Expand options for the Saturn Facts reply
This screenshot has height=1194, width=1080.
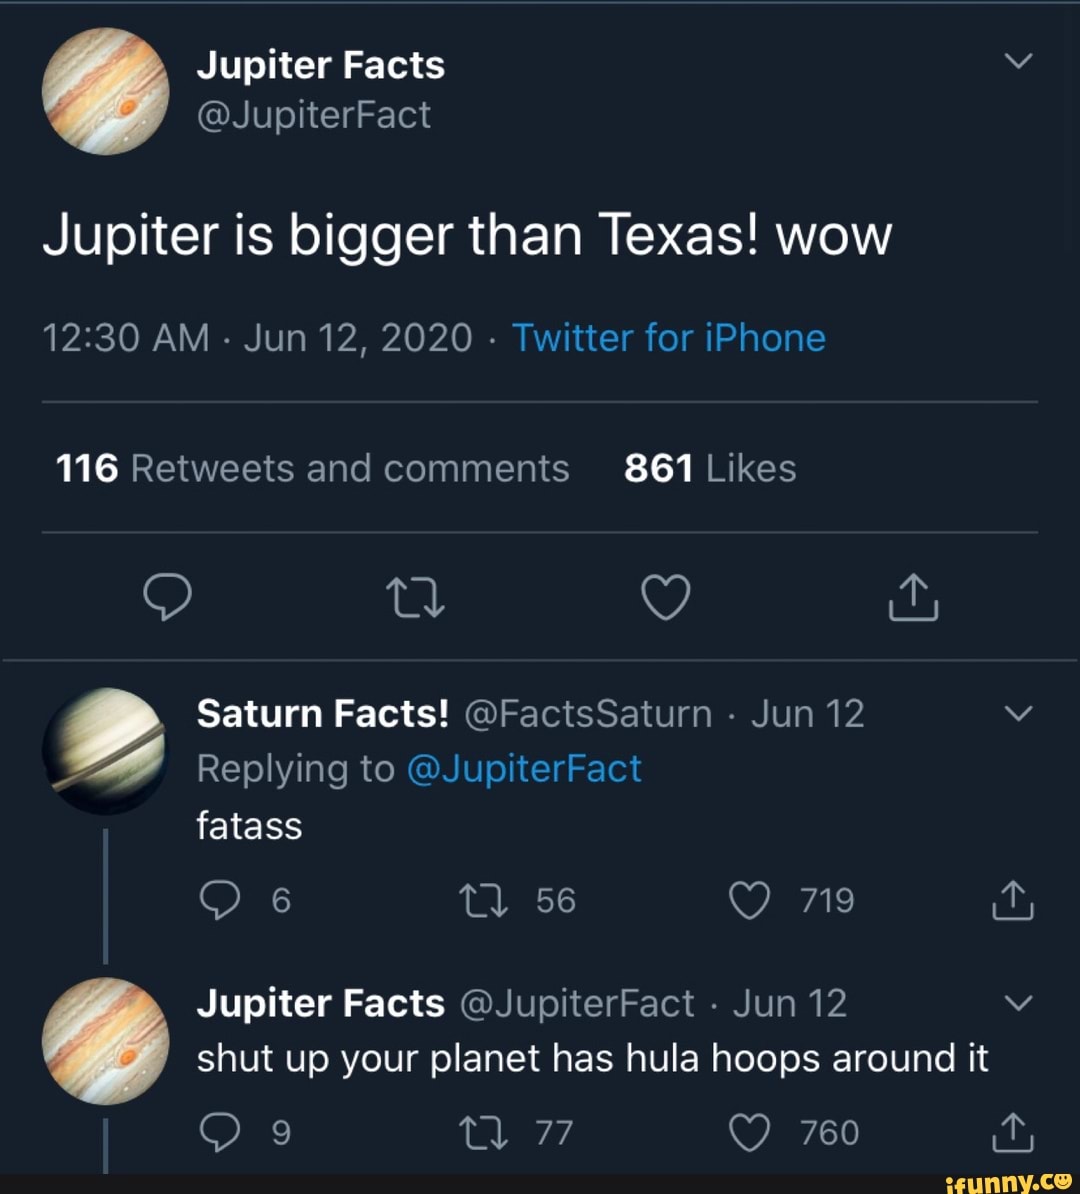click(1018, 712)
